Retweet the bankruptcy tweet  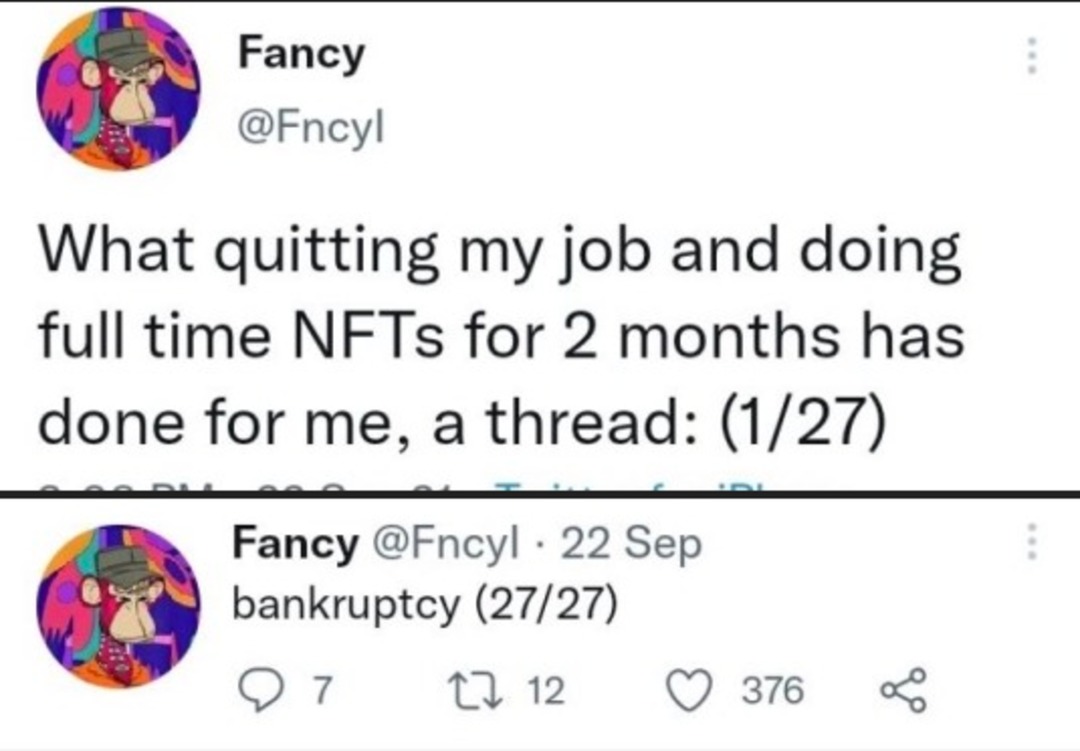493,689
